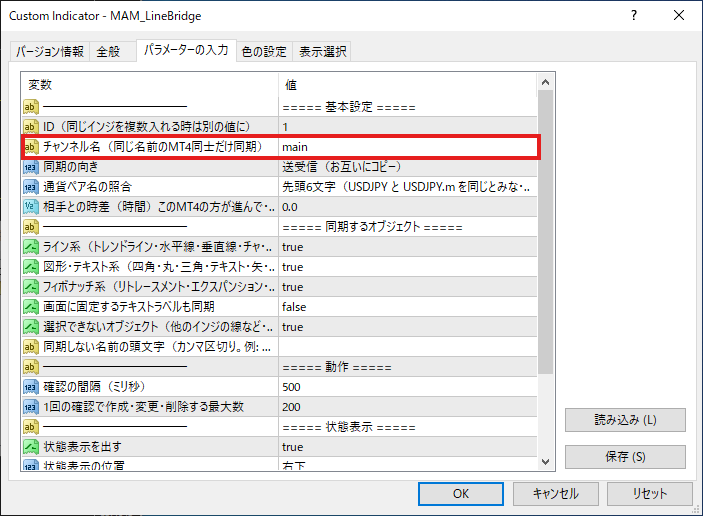Select the 同期の向き variable name
Screen dimensions: 703x516
70,167
